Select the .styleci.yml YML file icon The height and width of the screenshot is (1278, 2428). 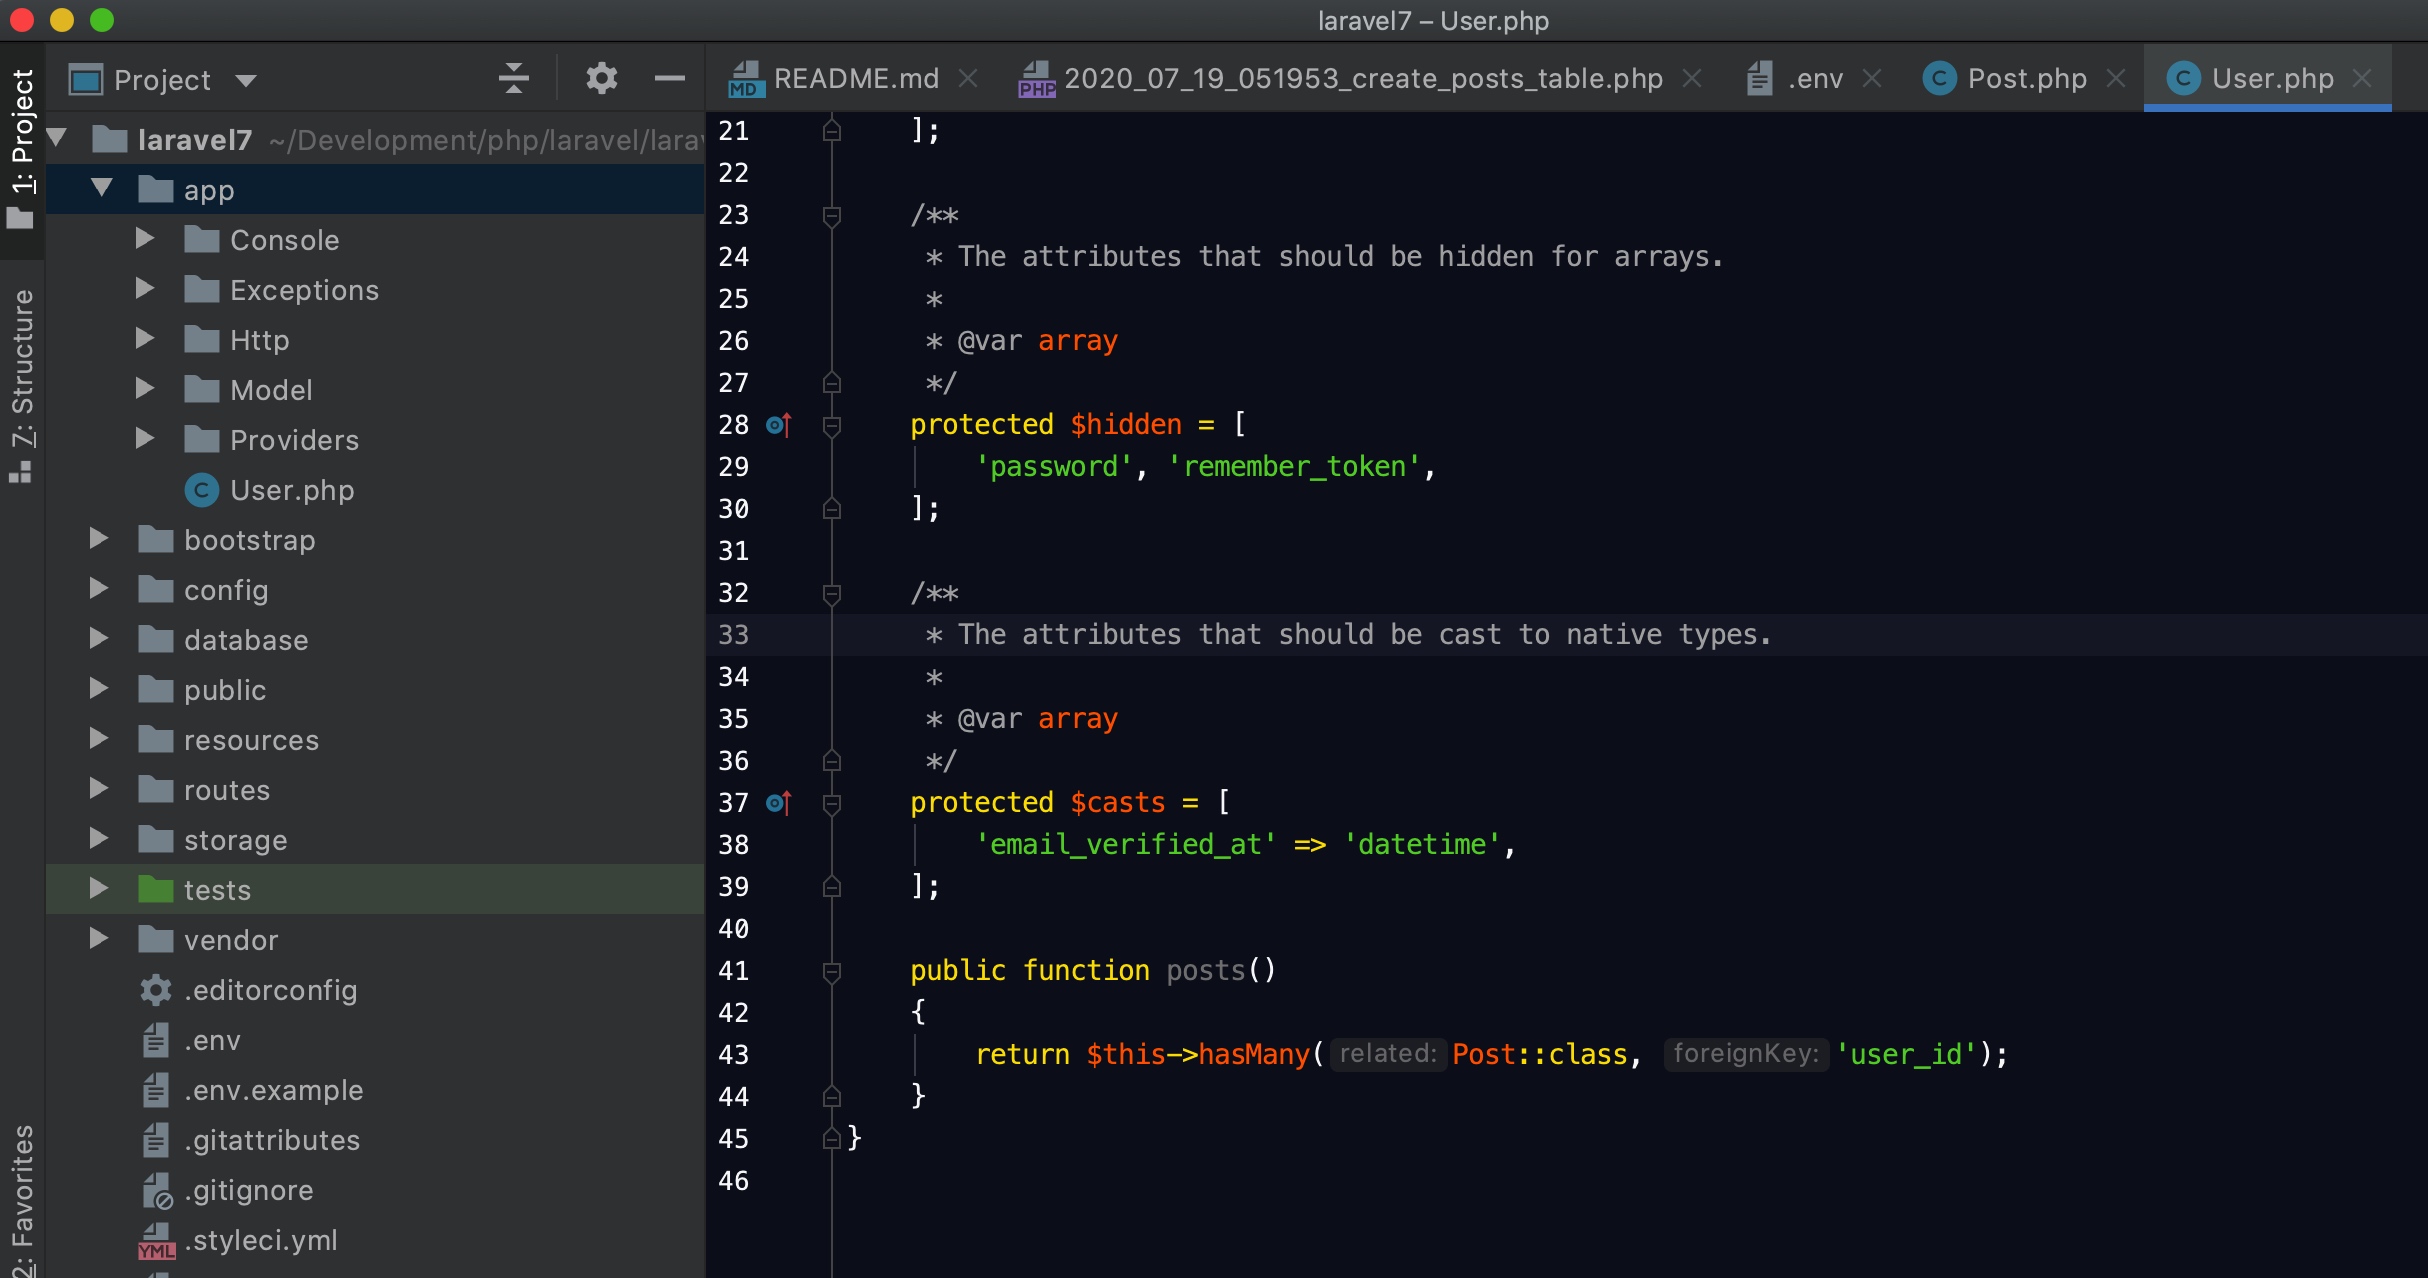156,1241
